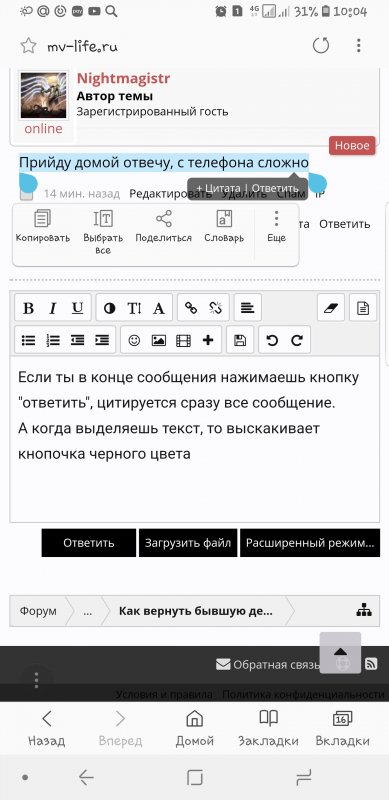This screenshot has height=800, width=389.
Task: Click Форум breadcrumb
Action: 38,611
